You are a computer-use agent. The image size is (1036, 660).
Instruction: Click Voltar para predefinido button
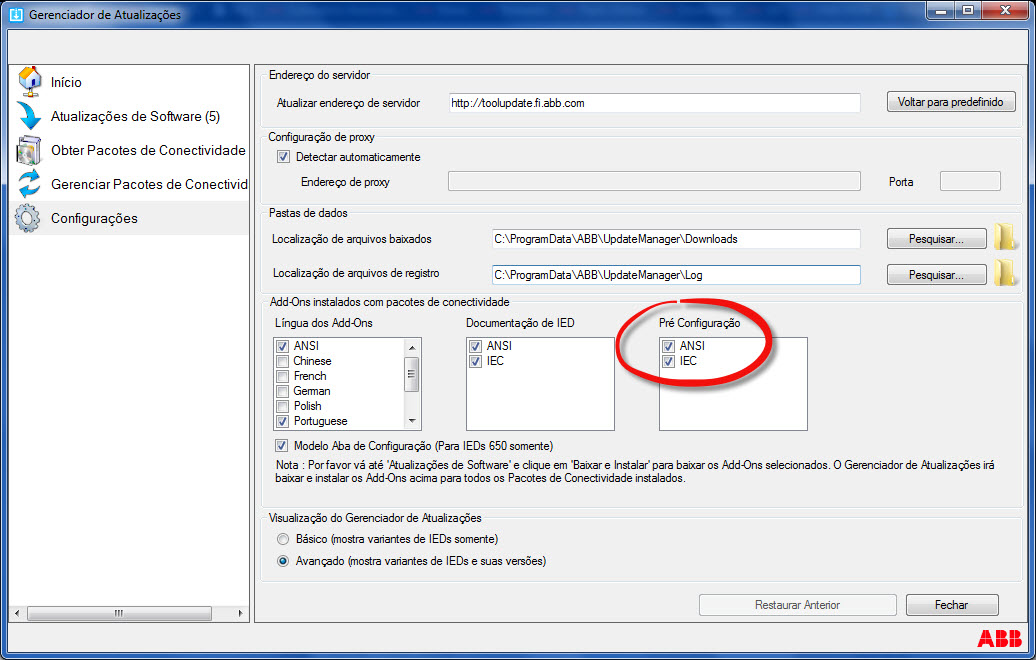950,102
